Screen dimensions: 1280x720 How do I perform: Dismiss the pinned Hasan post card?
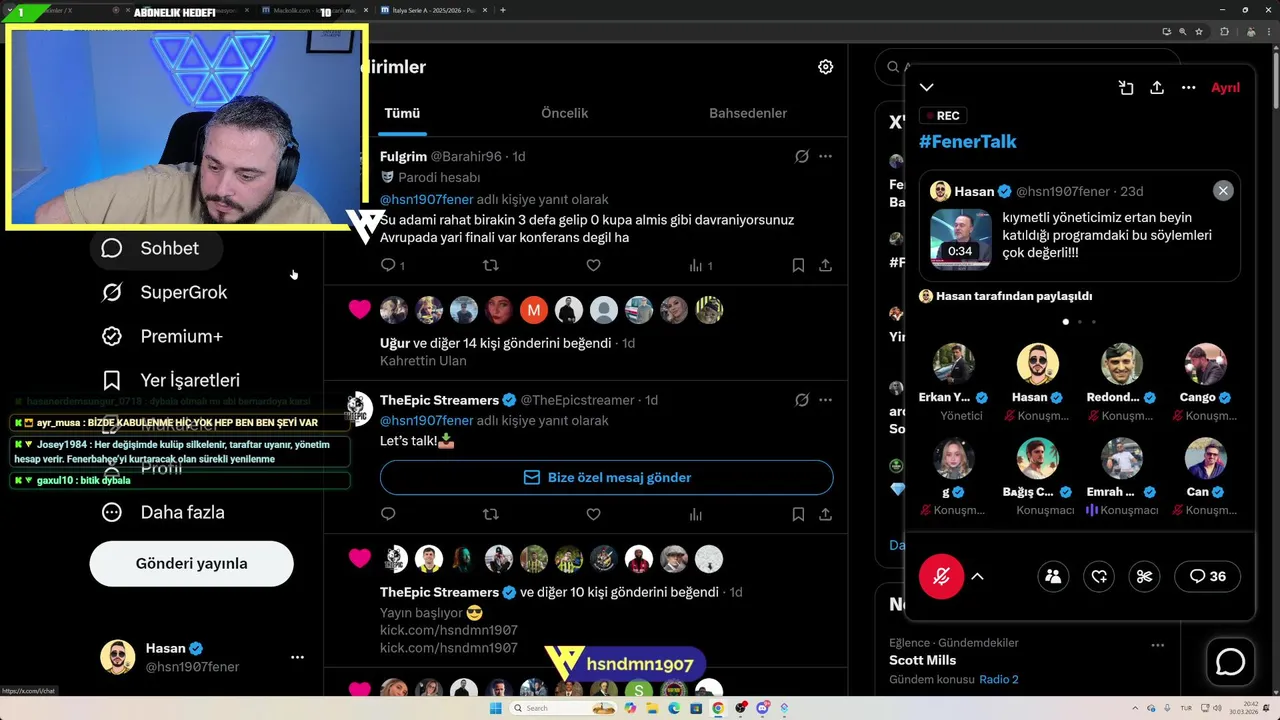pos(1223,191)
